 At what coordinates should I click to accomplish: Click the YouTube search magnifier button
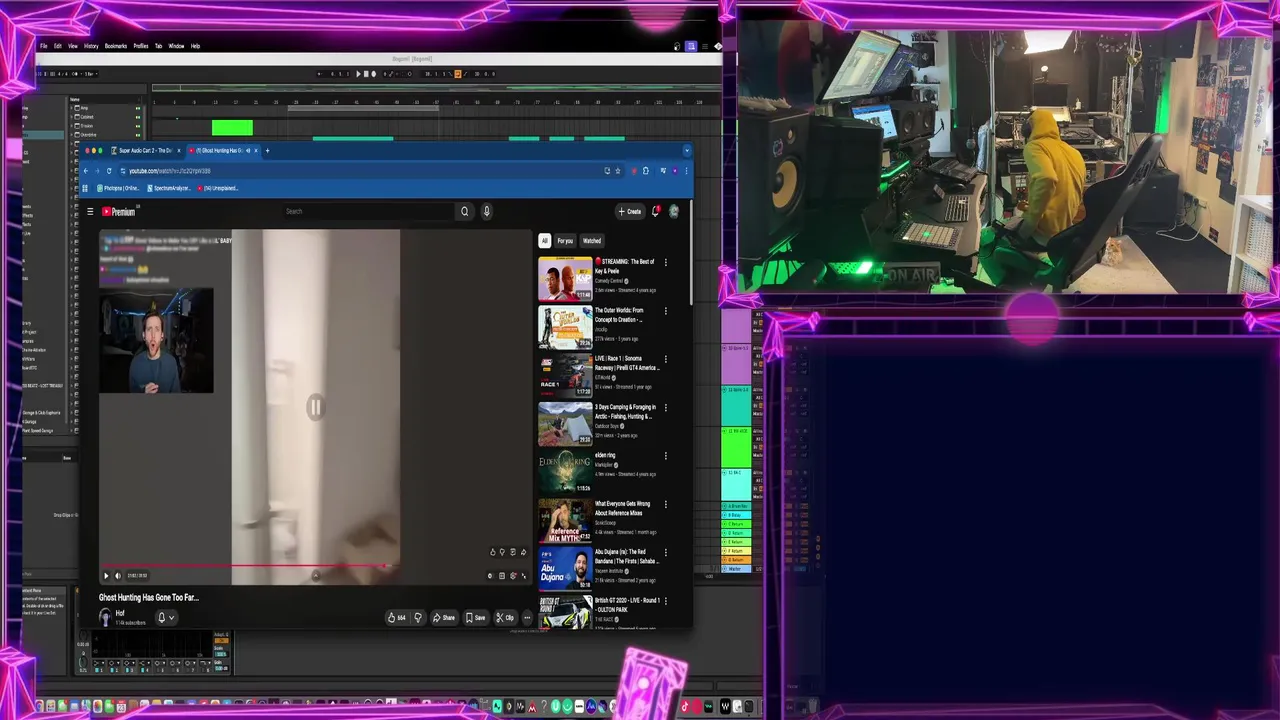[x=464, y=211]
